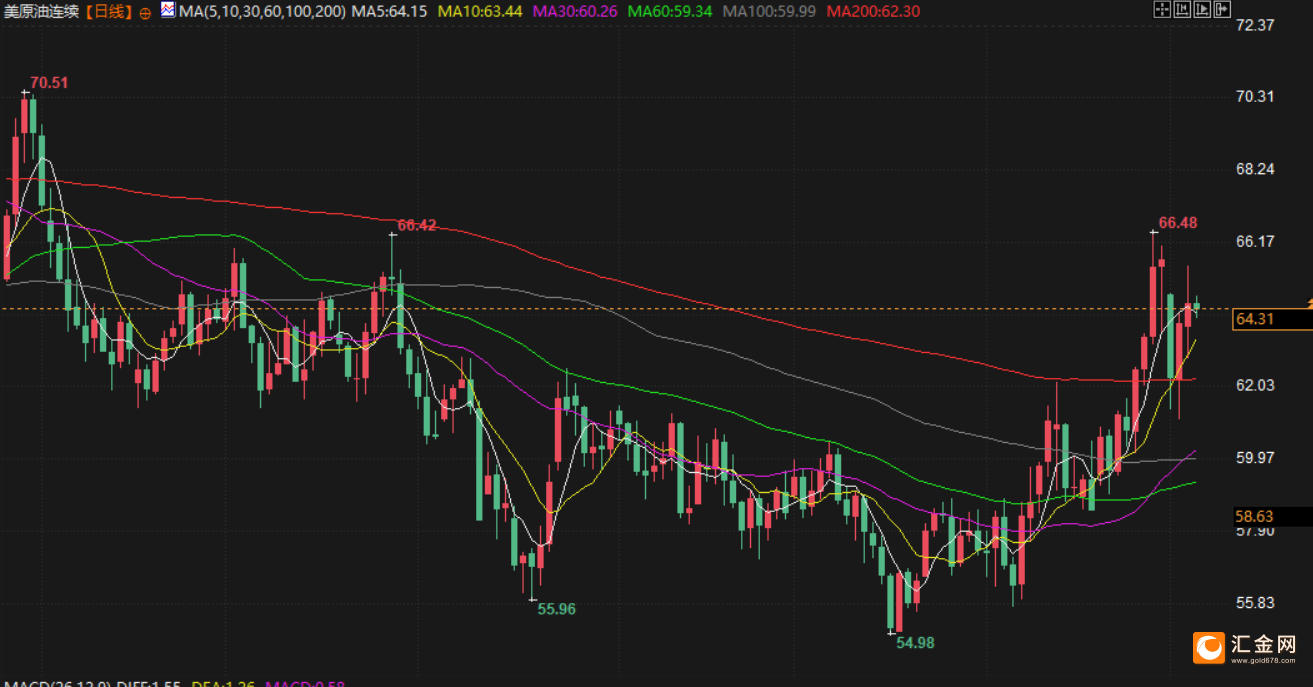
Task: Click the range-statistics icon with skip-to-start arrow
Action: pos(1182,9)
